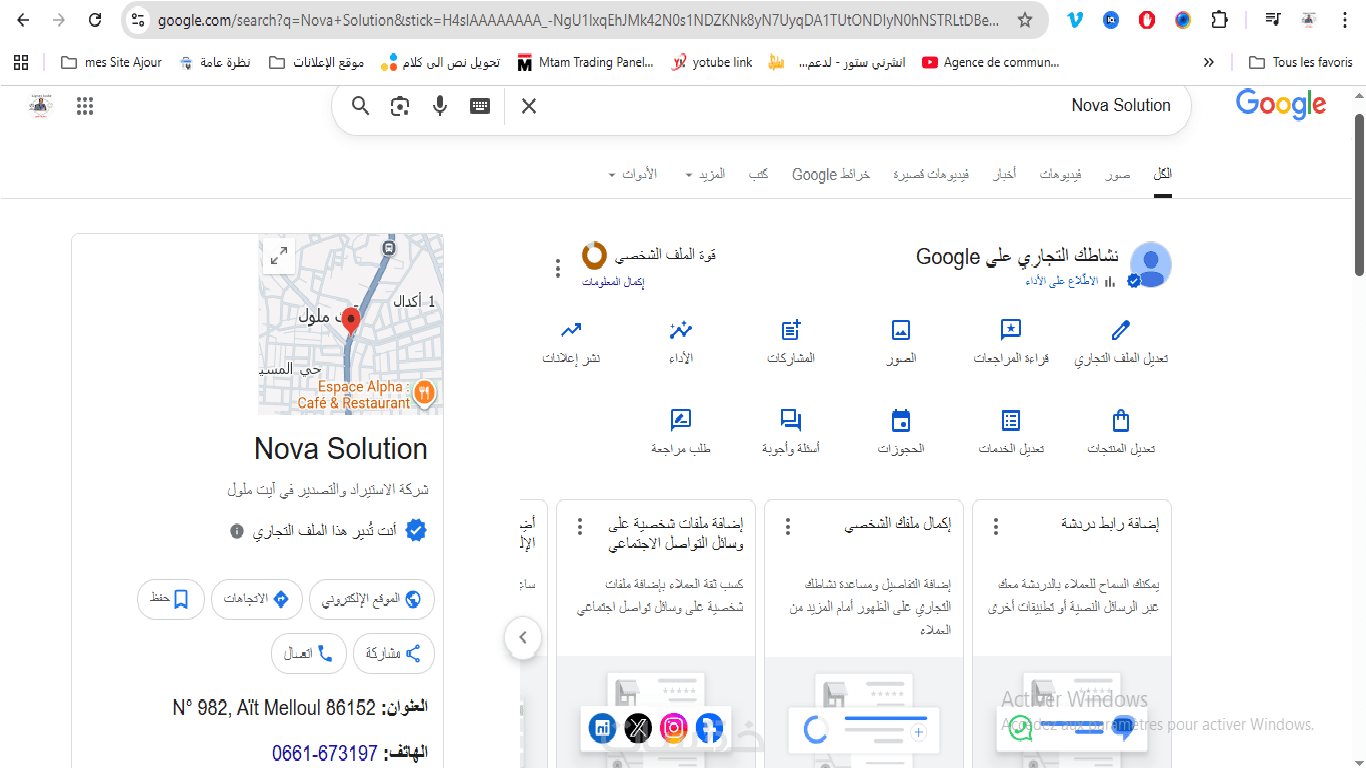Screen dimensions: 1366x768
Task: Open the Chrome media controls icon
Action: coord(1272,20)
